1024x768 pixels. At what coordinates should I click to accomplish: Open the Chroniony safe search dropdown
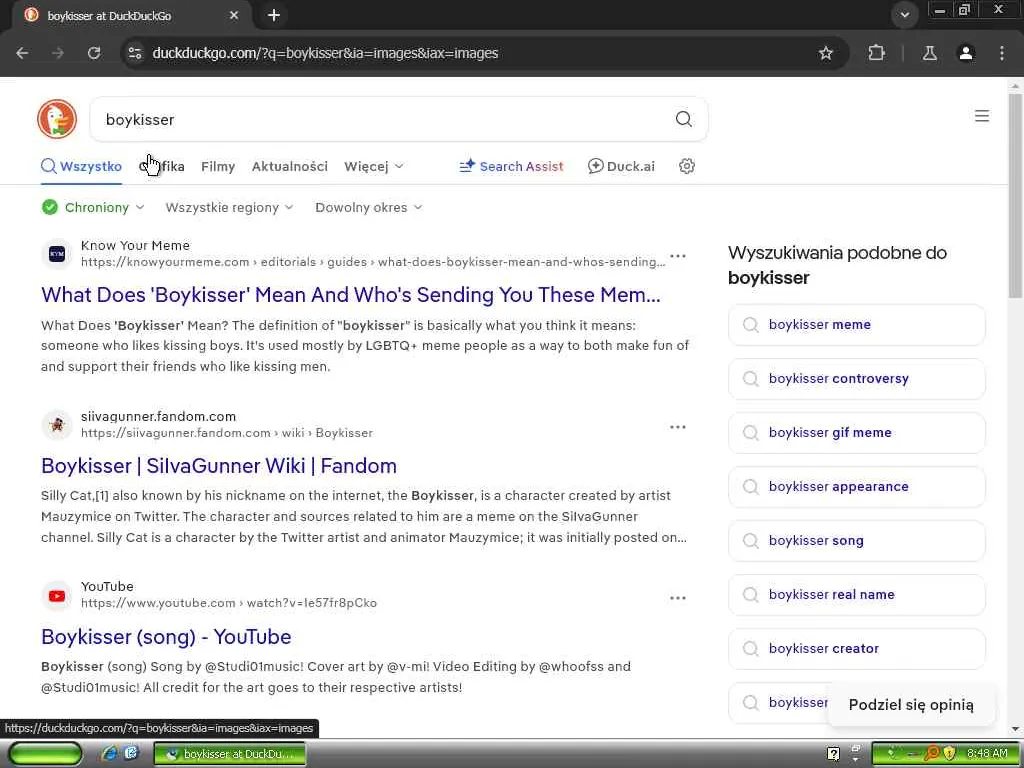(x=93, y=208)
